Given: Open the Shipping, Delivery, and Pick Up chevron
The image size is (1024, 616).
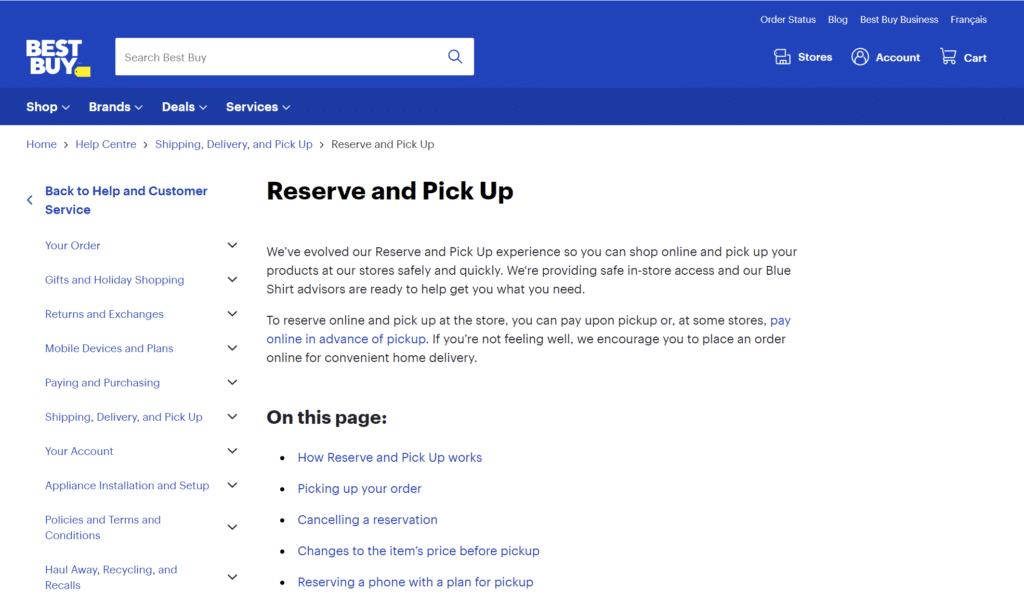Looking at the screenshot, I should 232,417.
